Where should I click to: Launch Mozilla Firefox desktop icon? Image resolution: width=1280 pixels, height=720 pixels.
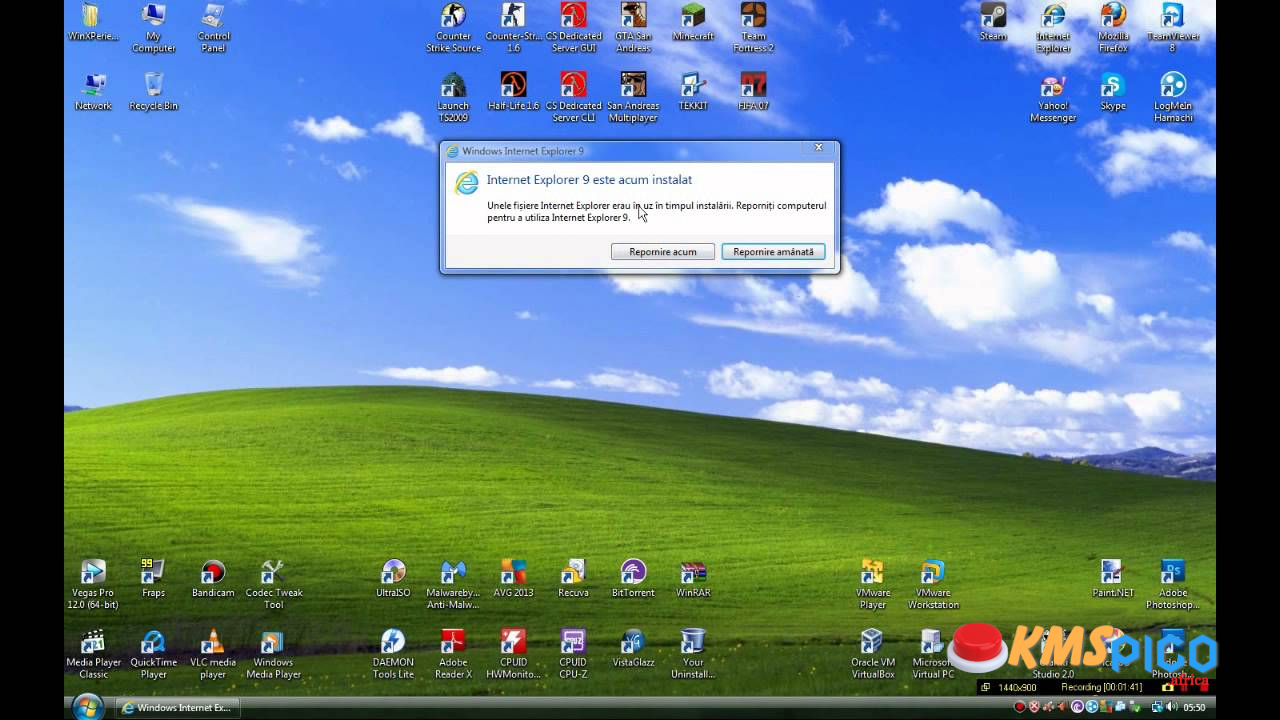(1113, 29)
